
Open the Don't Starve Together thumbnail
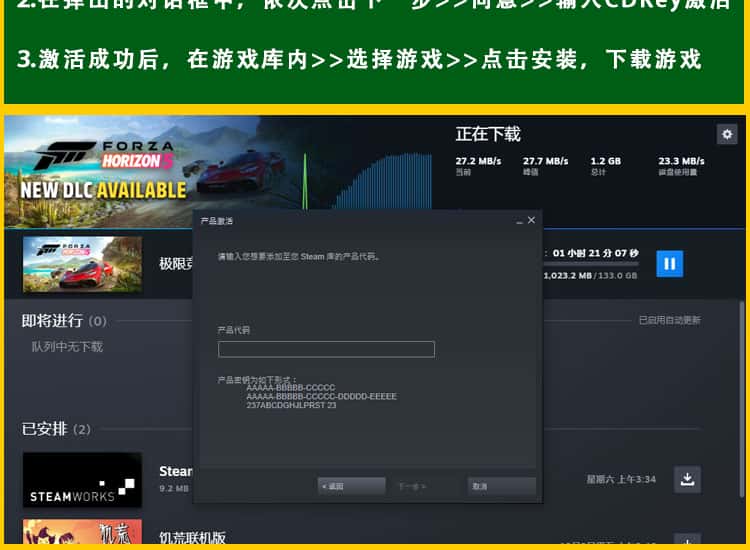click(x=82, y=531)
